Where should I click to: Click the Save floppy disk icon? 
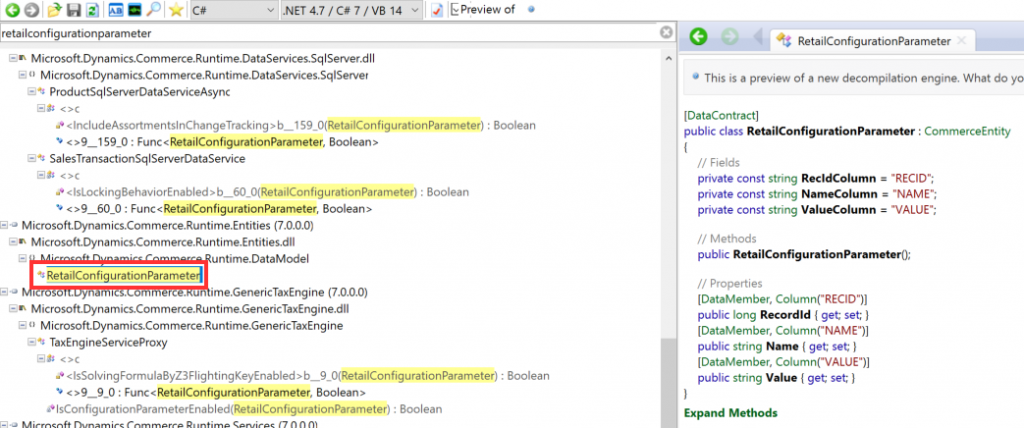click(x=74, y=10)
